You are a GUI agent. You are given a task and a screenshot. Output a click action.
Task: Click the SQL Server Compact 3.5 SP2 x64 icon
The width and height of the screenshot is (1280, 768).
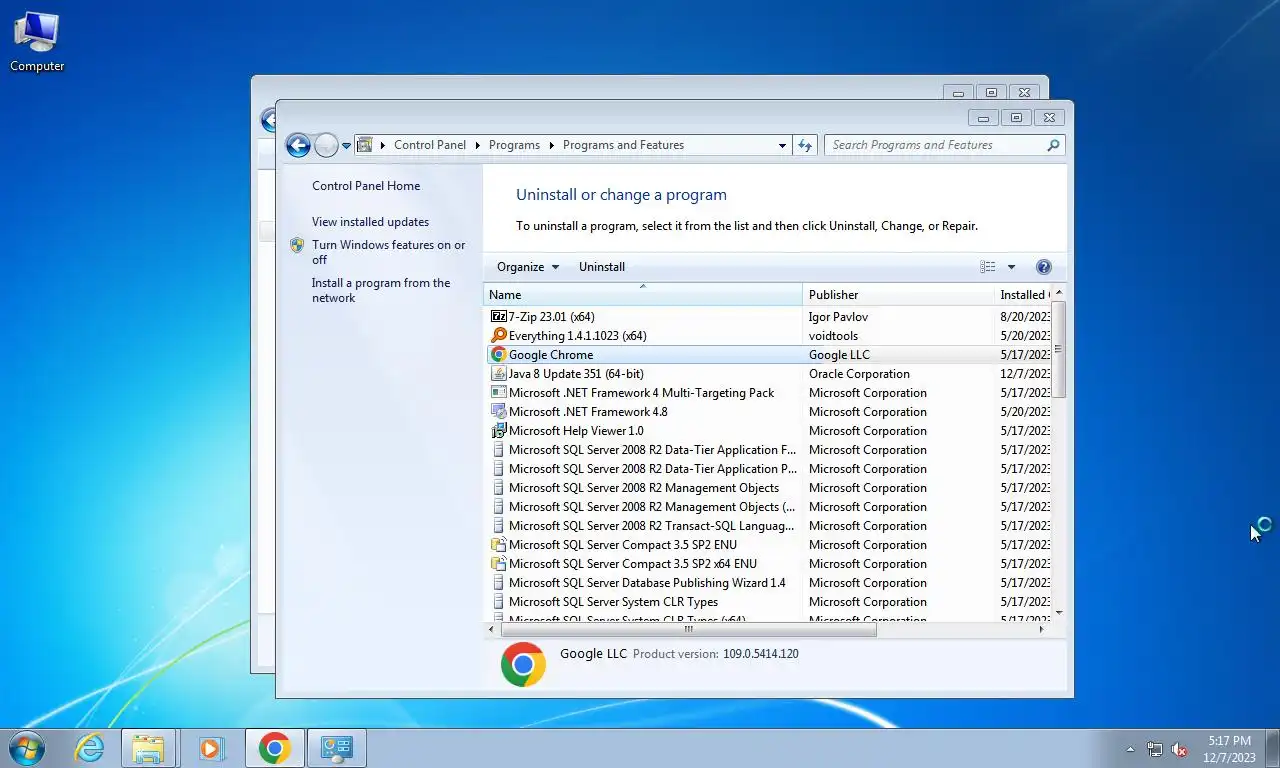click(x=499, y=564)
